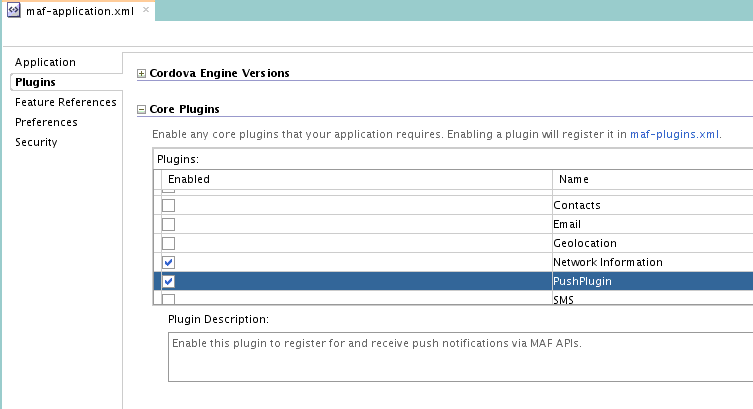Screen dimensions: 753x409
Task: Open the maf-plugins.xml link
Action: pos(674,134)
